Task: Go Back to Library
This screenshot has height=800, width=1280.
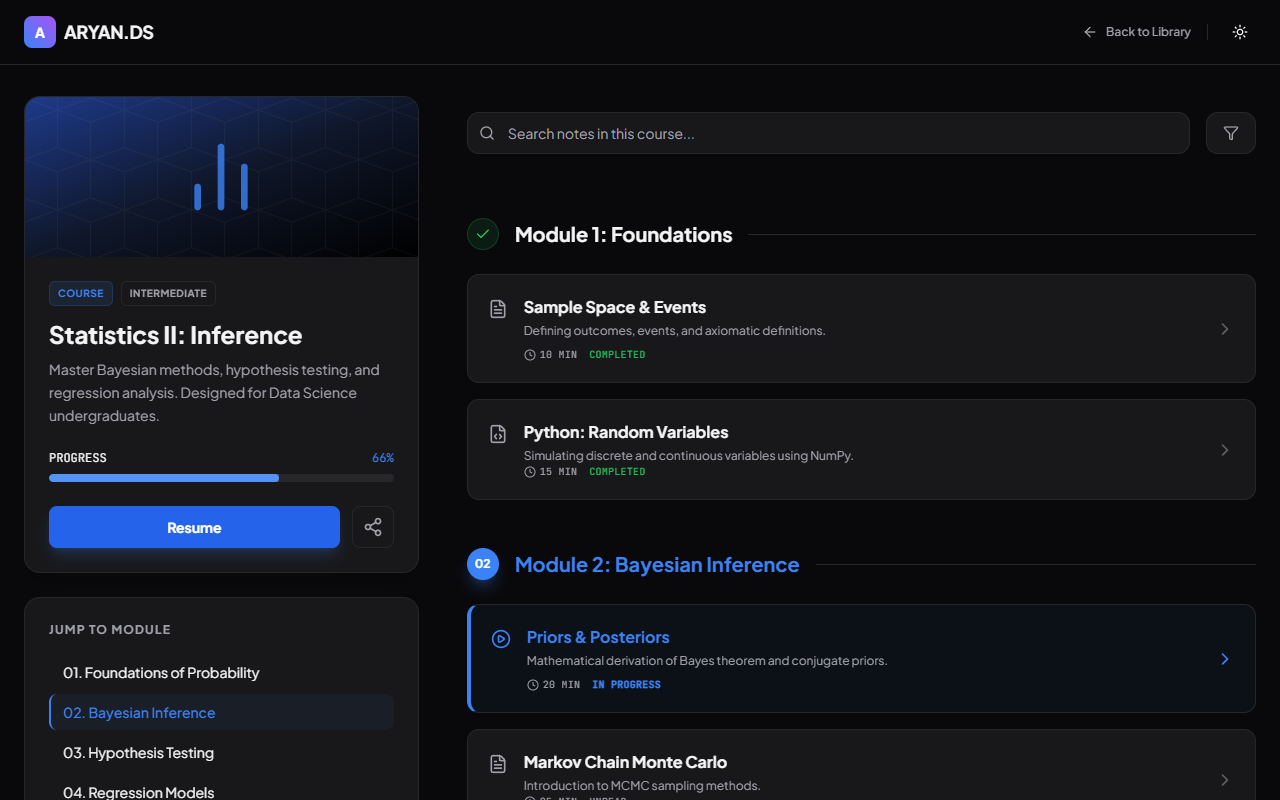Action: 1137,32
